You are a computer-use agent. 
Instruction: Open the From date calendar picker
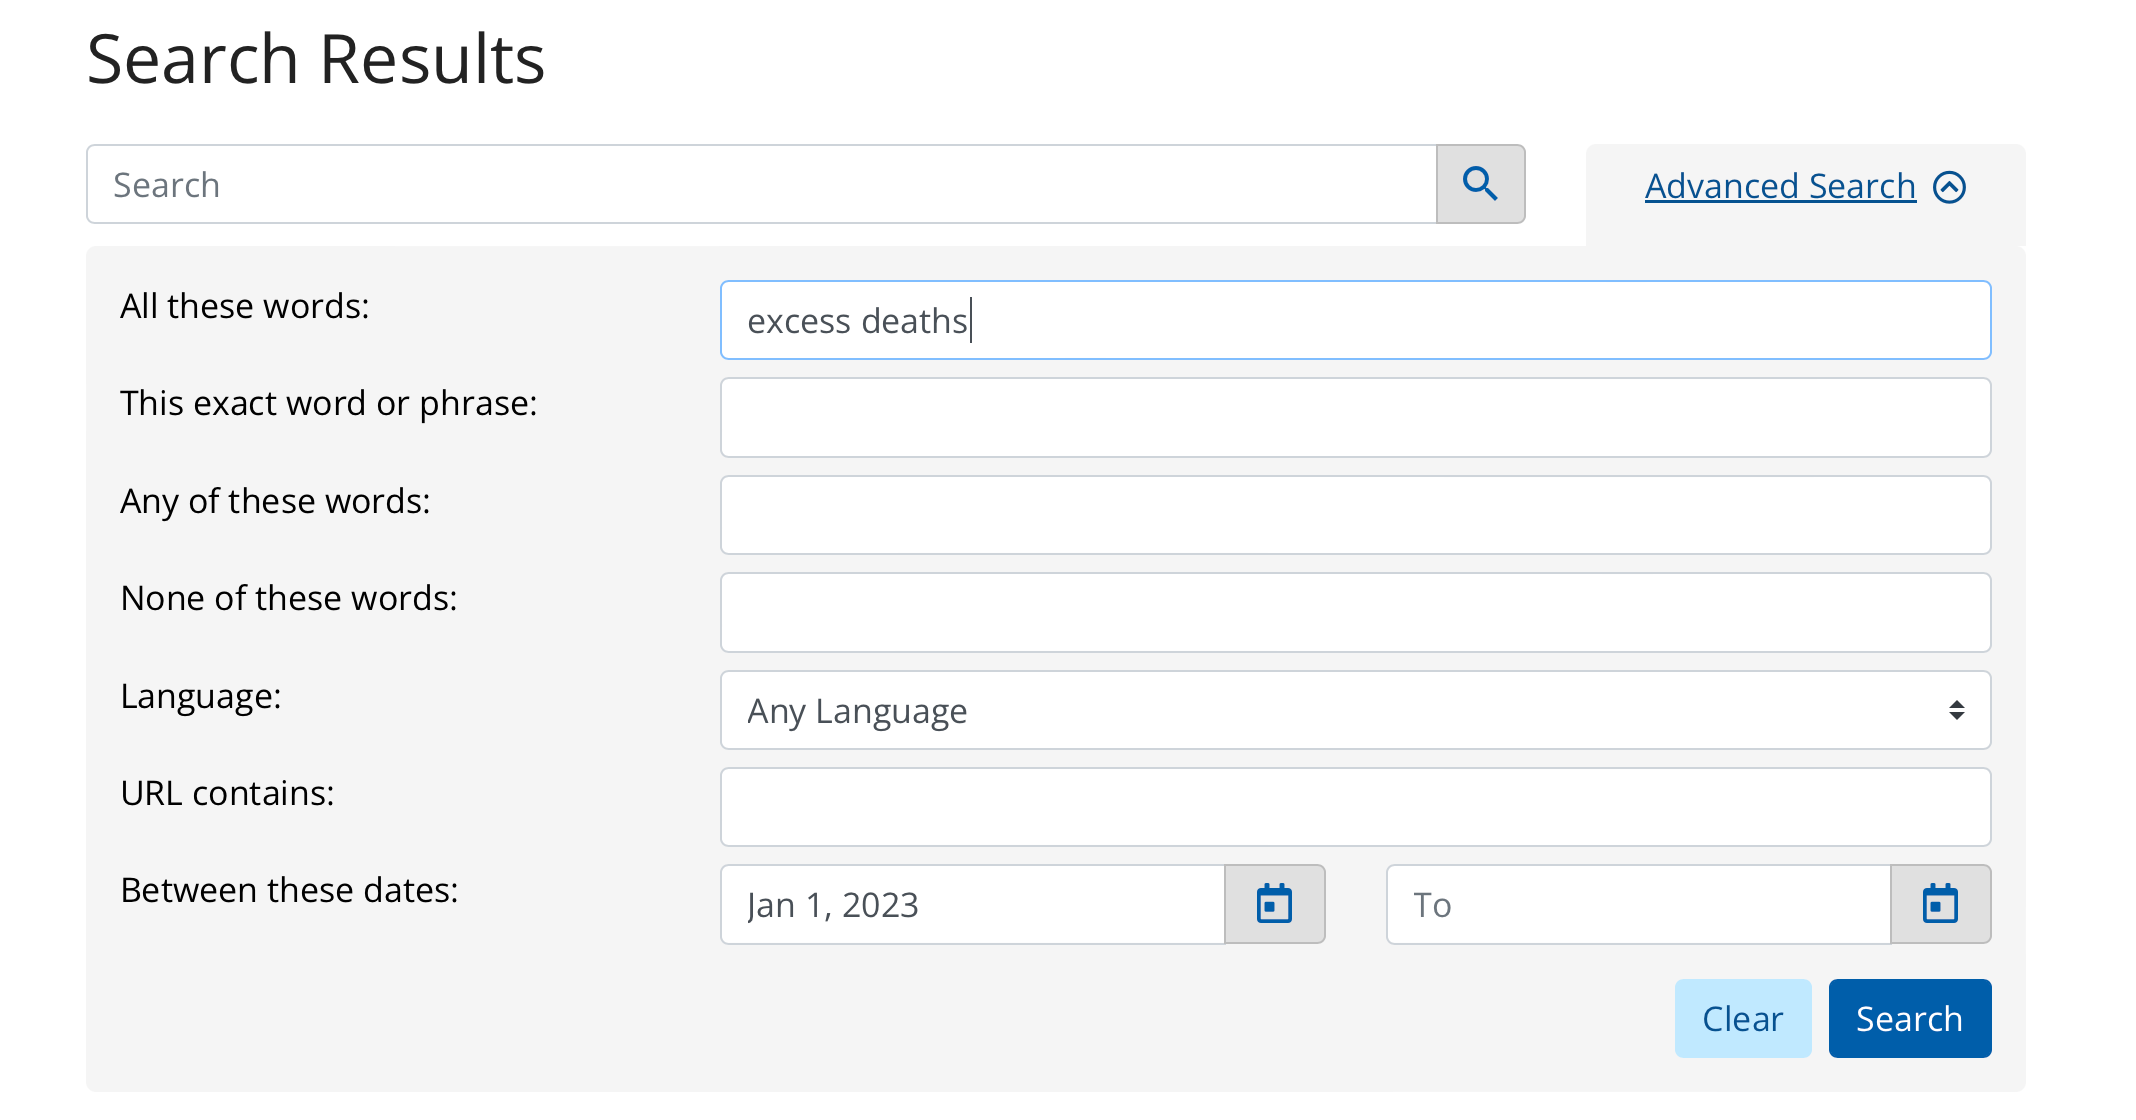coord(1274,904)
